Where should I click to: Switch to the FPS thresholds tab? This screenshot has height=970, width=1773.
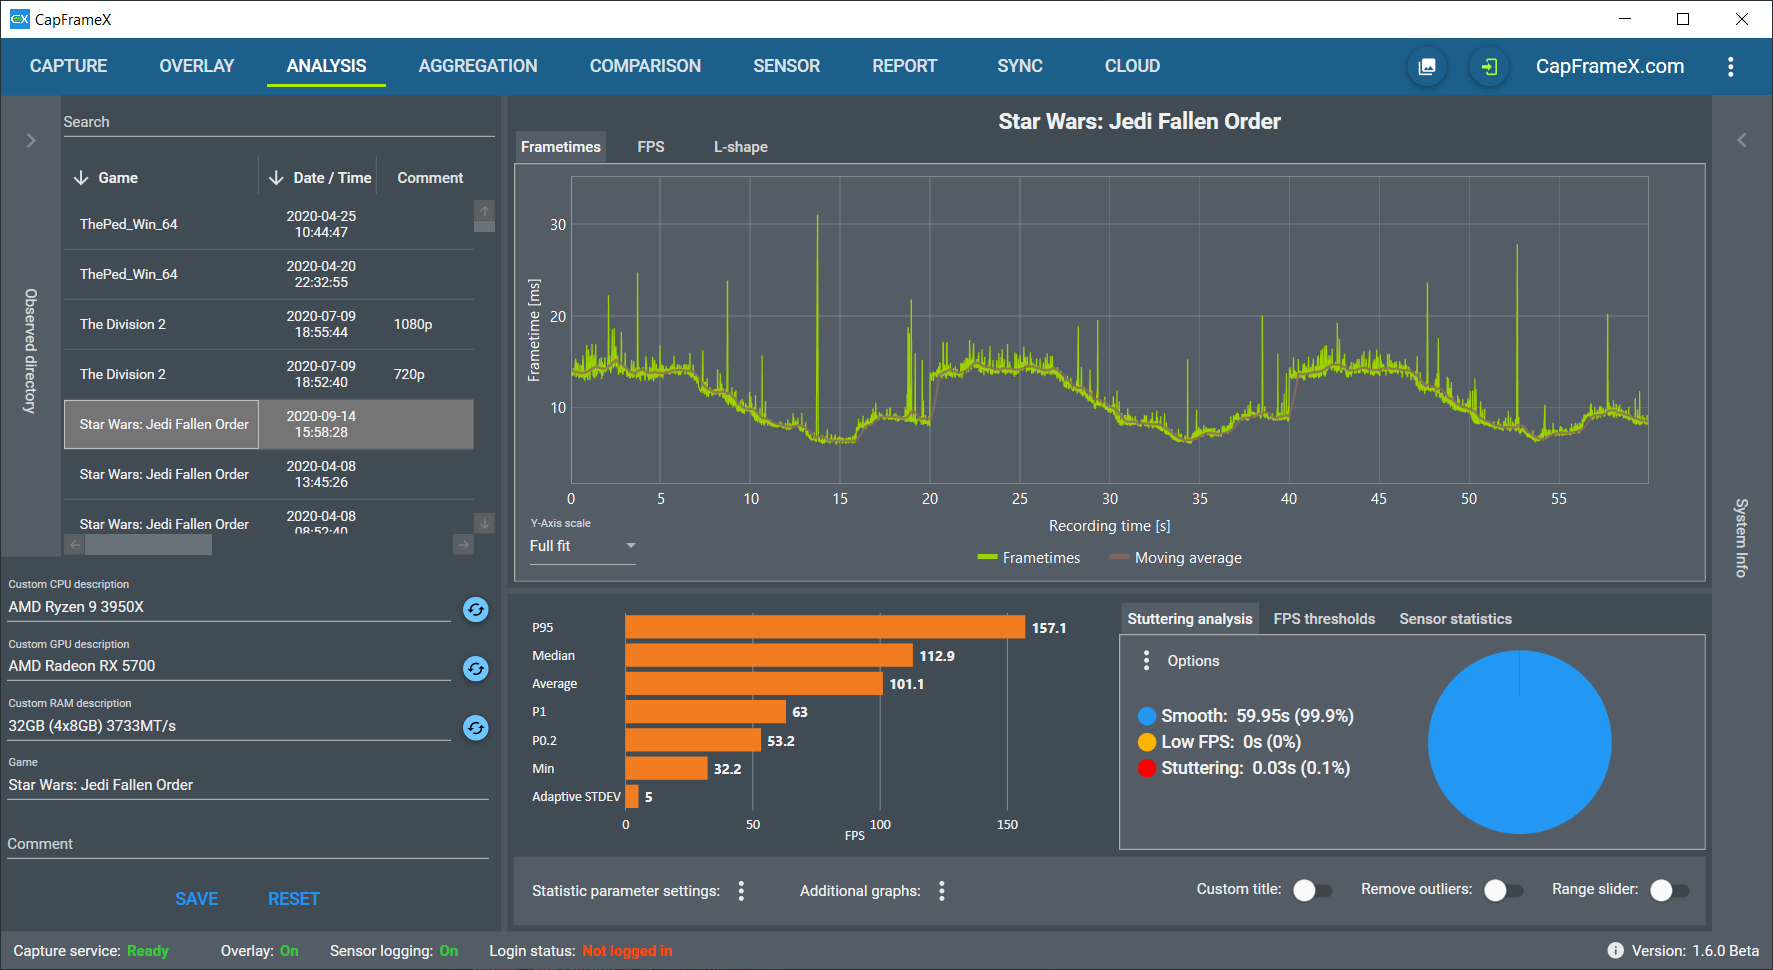(1324, 619)
